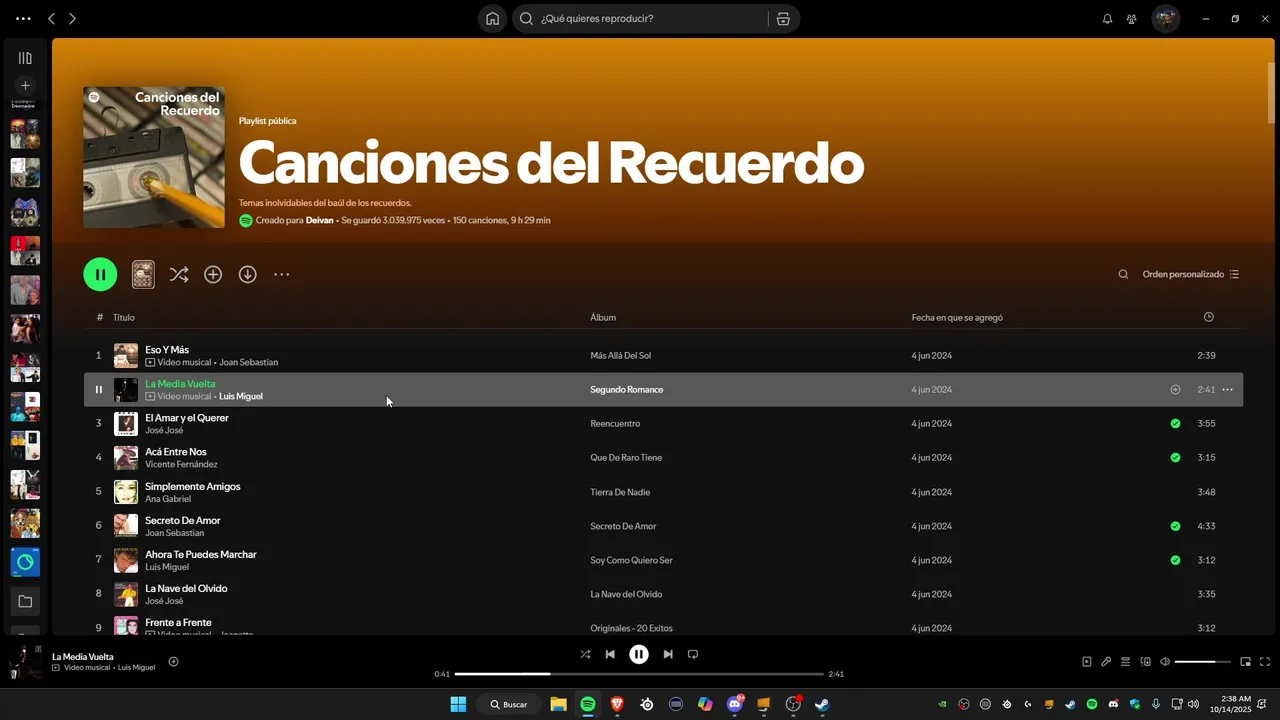
Task: Open the Luis Miguel artist link on row 2
Action: (x=241, y=396)
